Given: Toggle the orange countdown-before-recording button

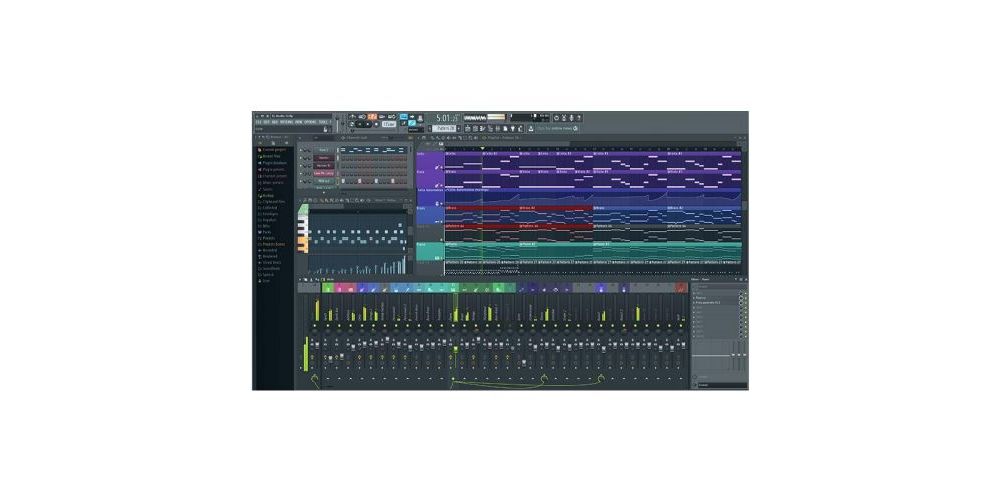Looking at the screenshot, I should tap(372, 116).
